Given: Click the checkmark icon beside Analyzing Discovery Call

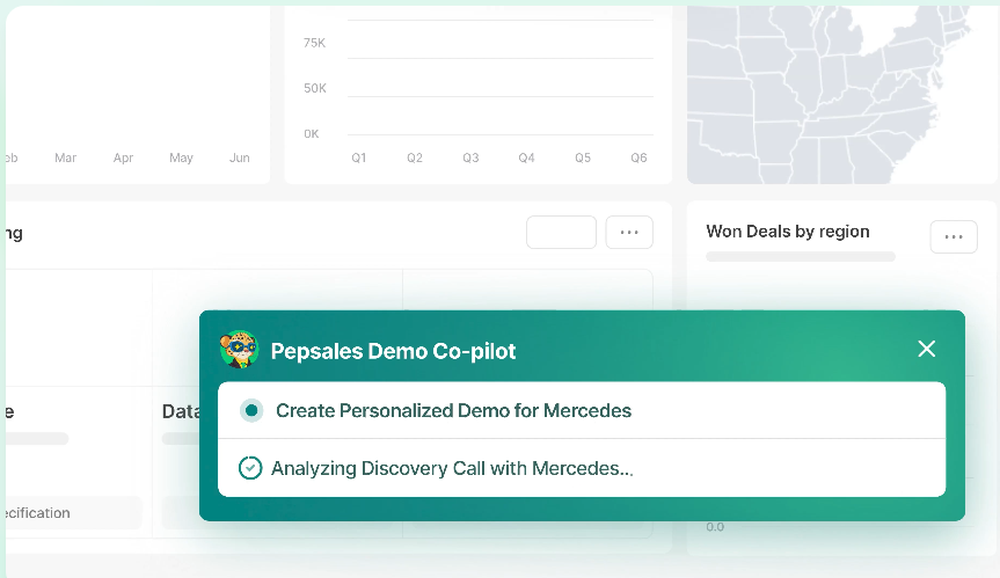Looking at the screenshot, I should pos(250,468).
